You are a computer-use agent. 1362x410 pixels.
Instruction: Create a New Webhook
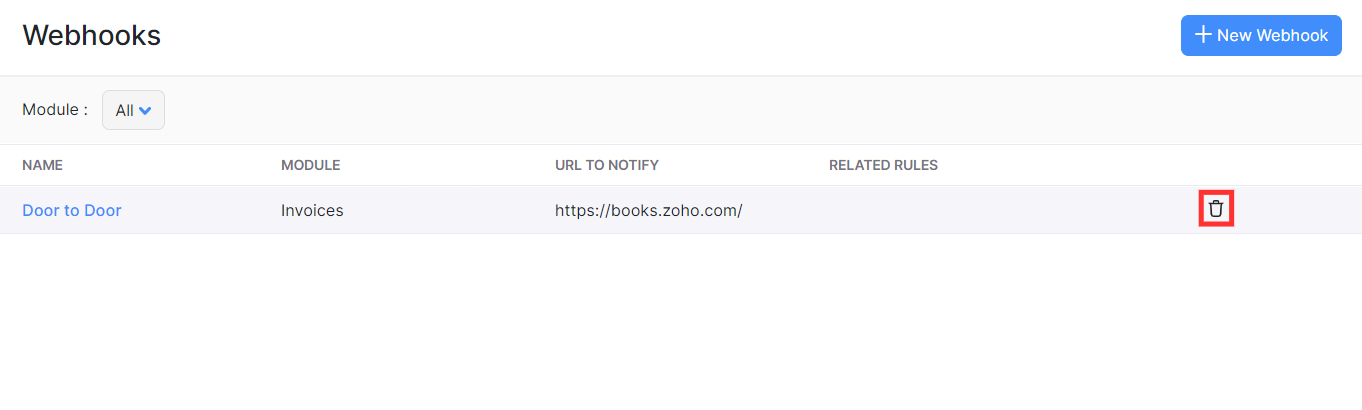(x=1260, y=35)
